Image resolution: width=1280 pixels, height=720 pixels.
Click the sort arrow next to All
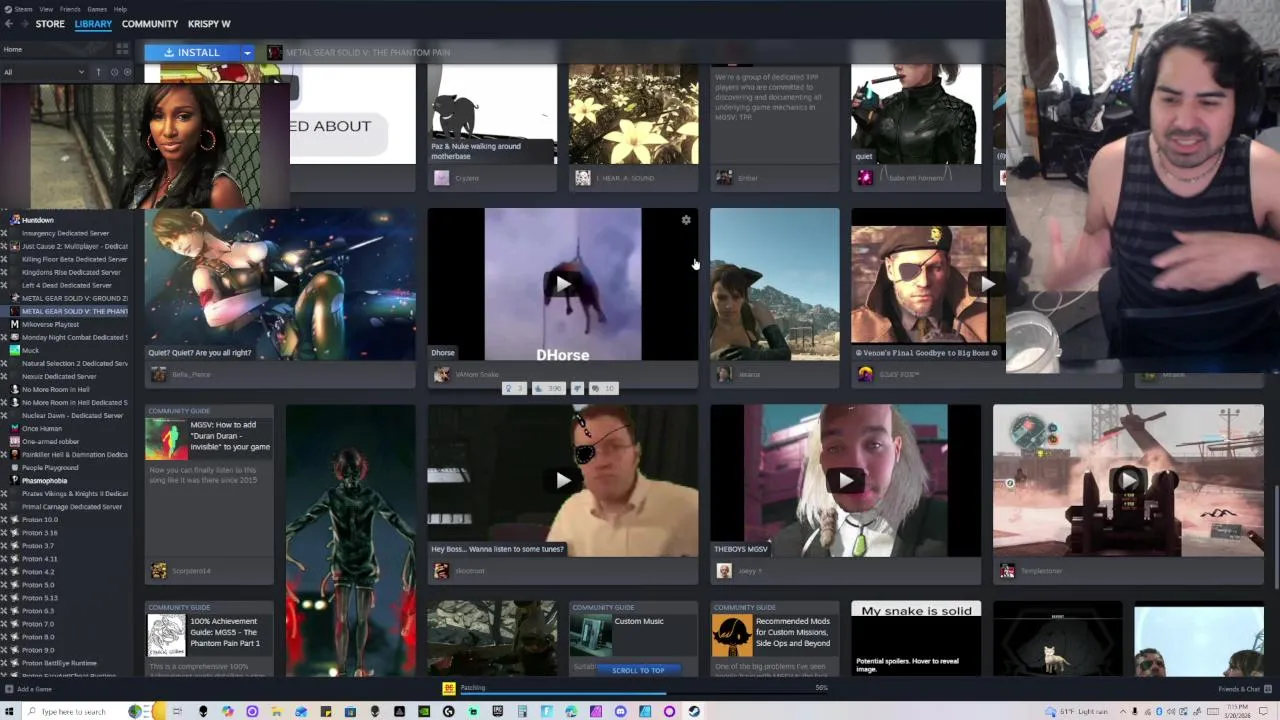pyautogui.click(x=98, y=72)
